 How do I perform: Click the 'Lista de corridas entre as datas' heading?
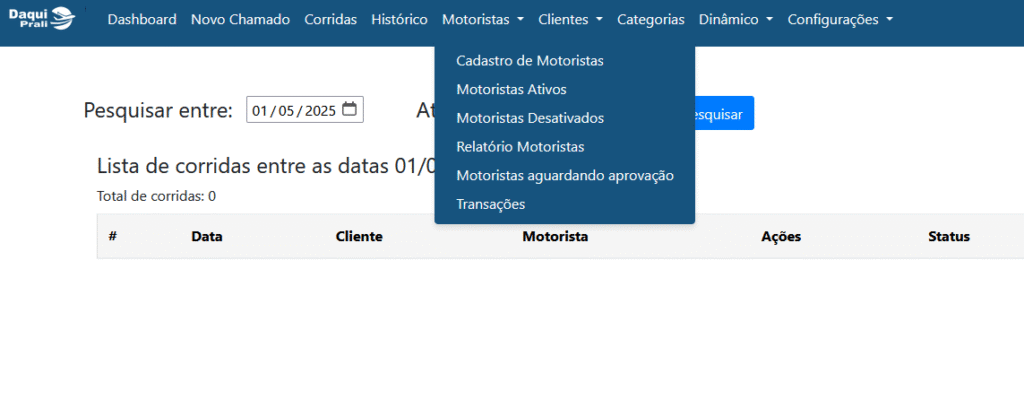tap(266, 166)
